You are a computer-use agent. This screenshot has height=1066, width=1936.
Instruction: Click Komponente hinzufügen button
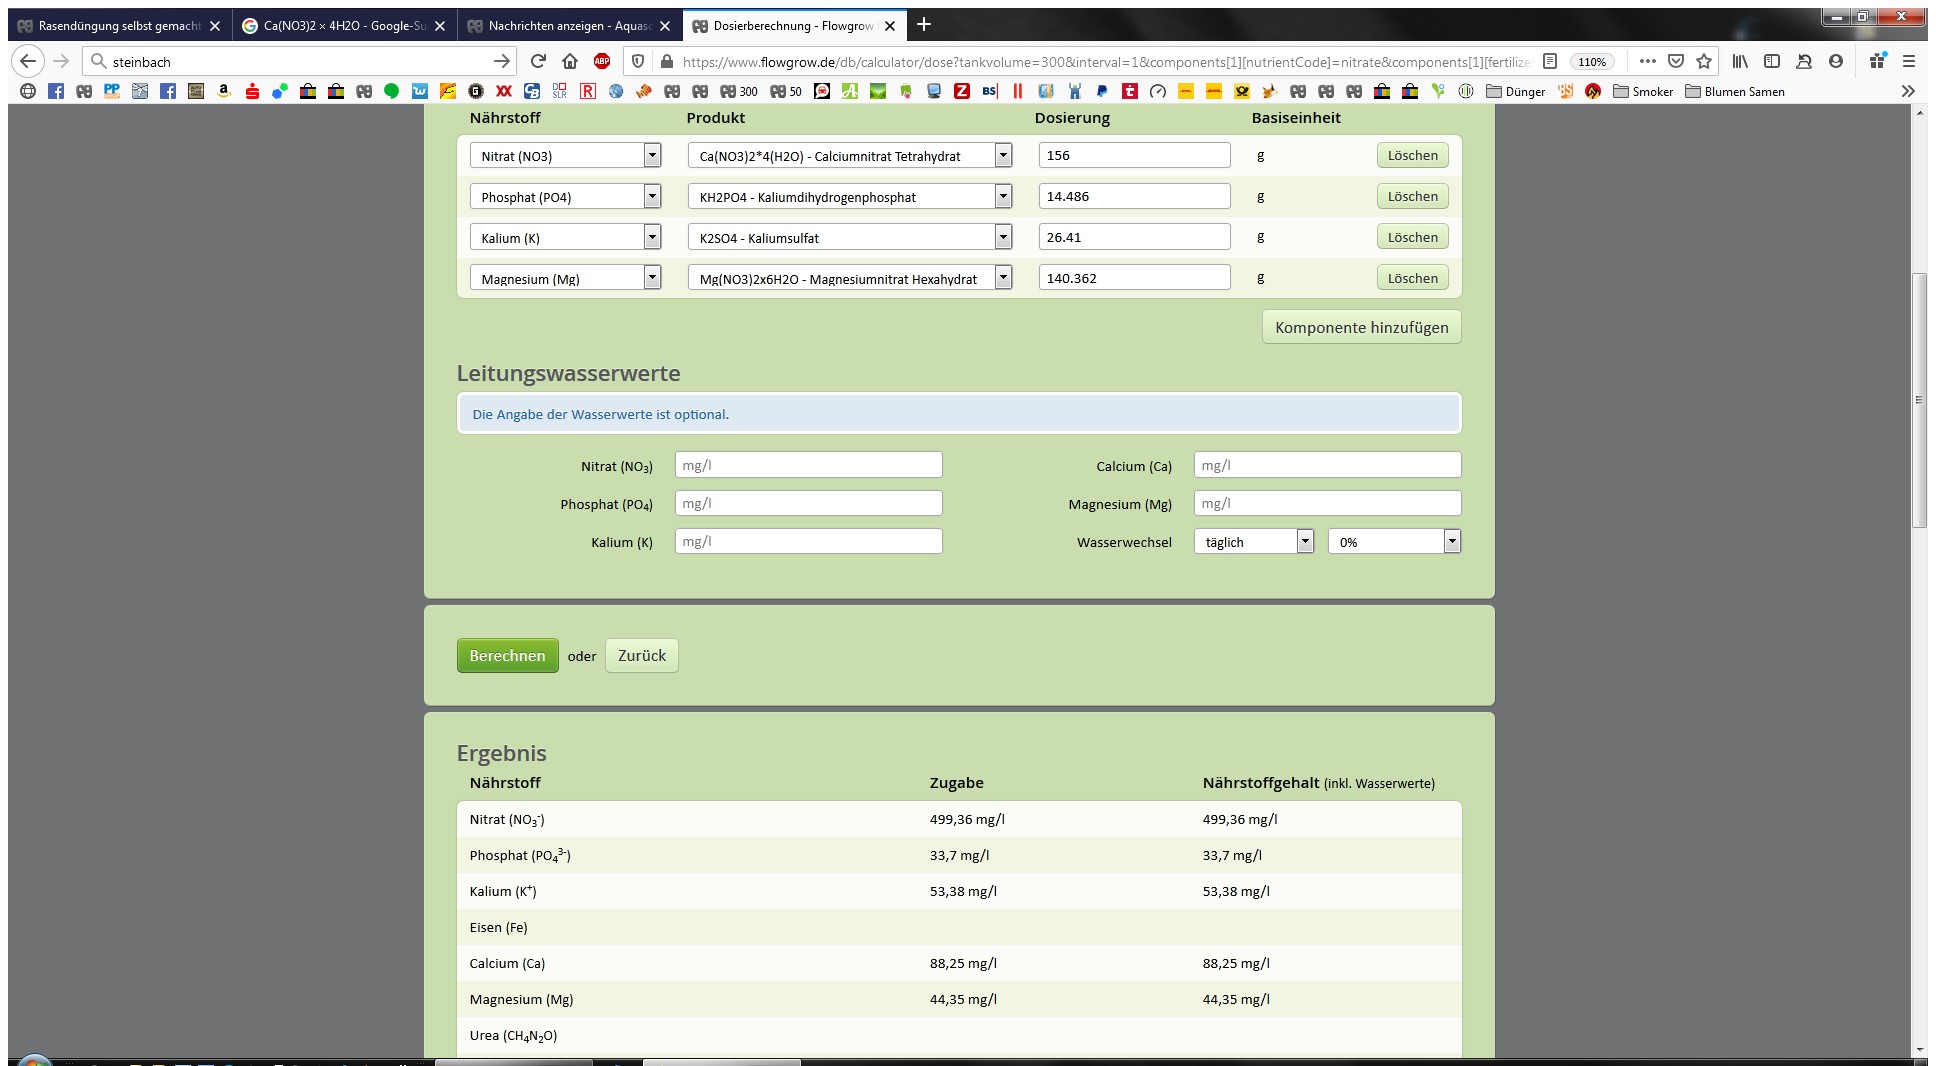(1361, 328)
